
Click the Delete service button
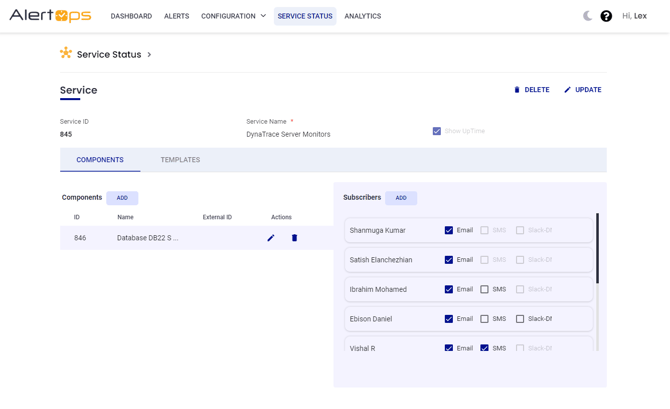tap(531, 90)
